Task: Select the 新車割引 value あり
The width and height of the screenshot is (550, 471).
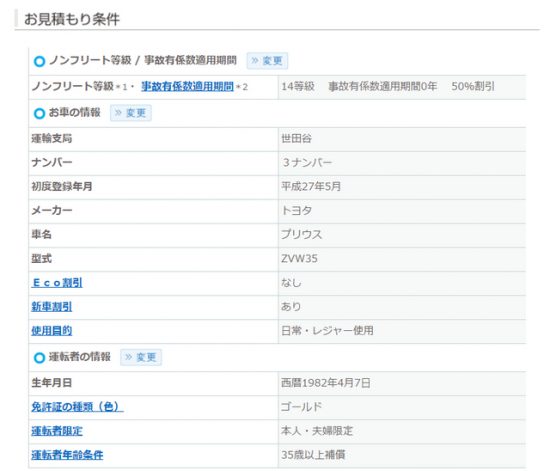Action: 291,307
